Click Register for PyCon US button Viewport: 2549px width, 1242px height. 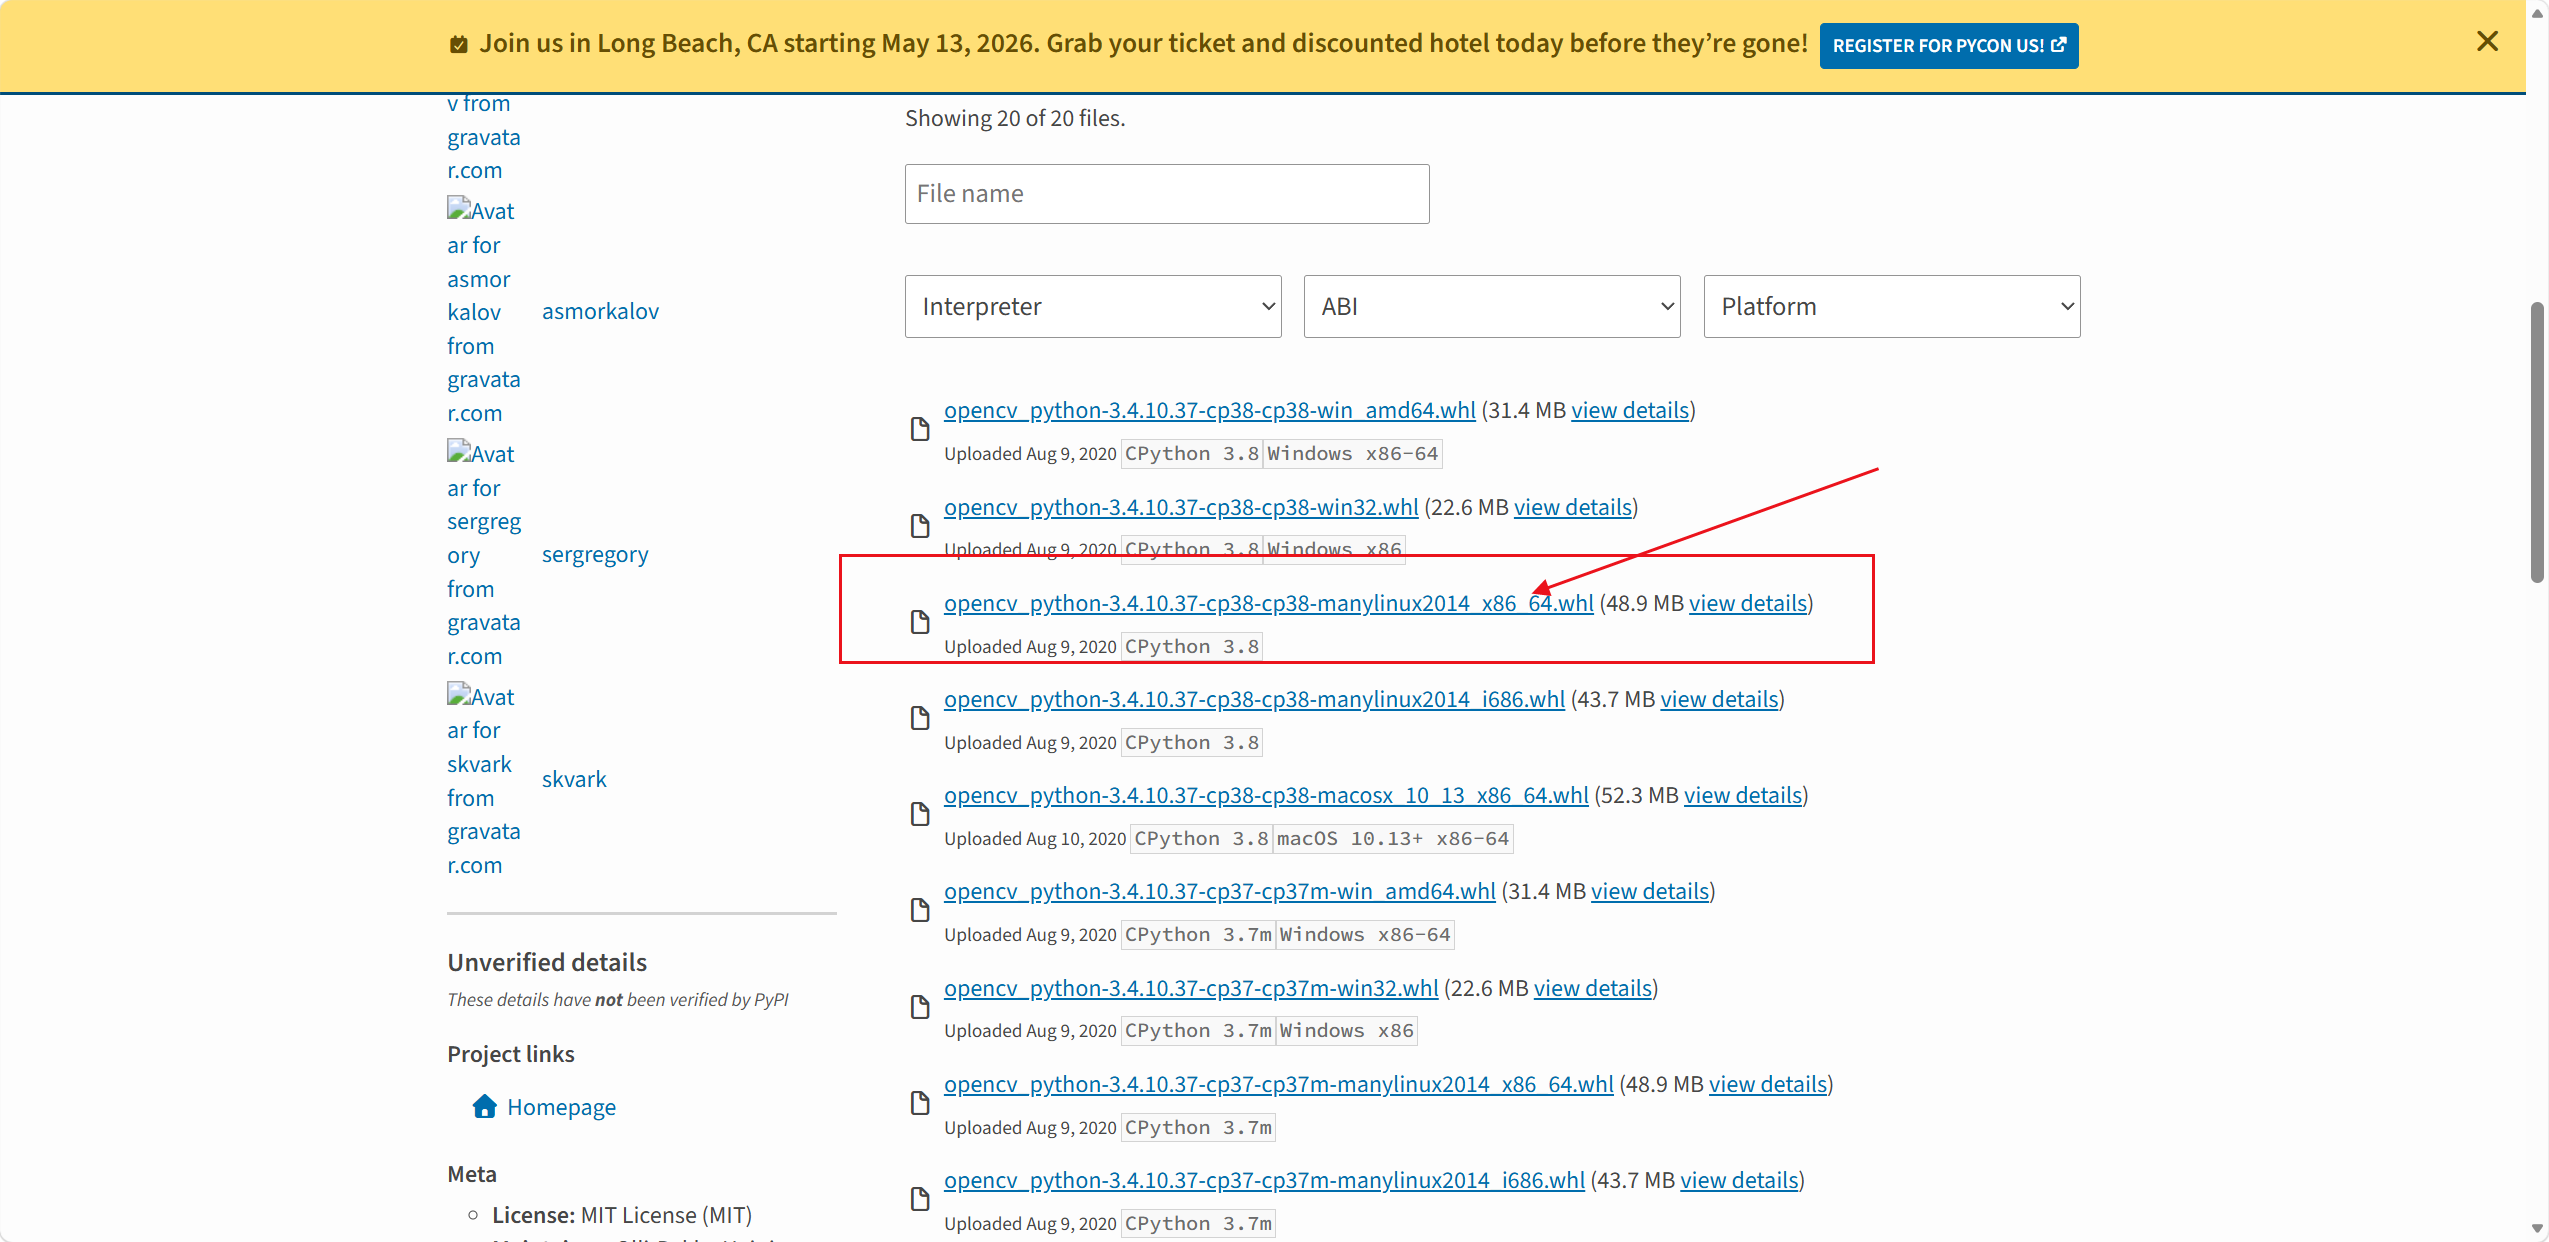(1949, 46)
